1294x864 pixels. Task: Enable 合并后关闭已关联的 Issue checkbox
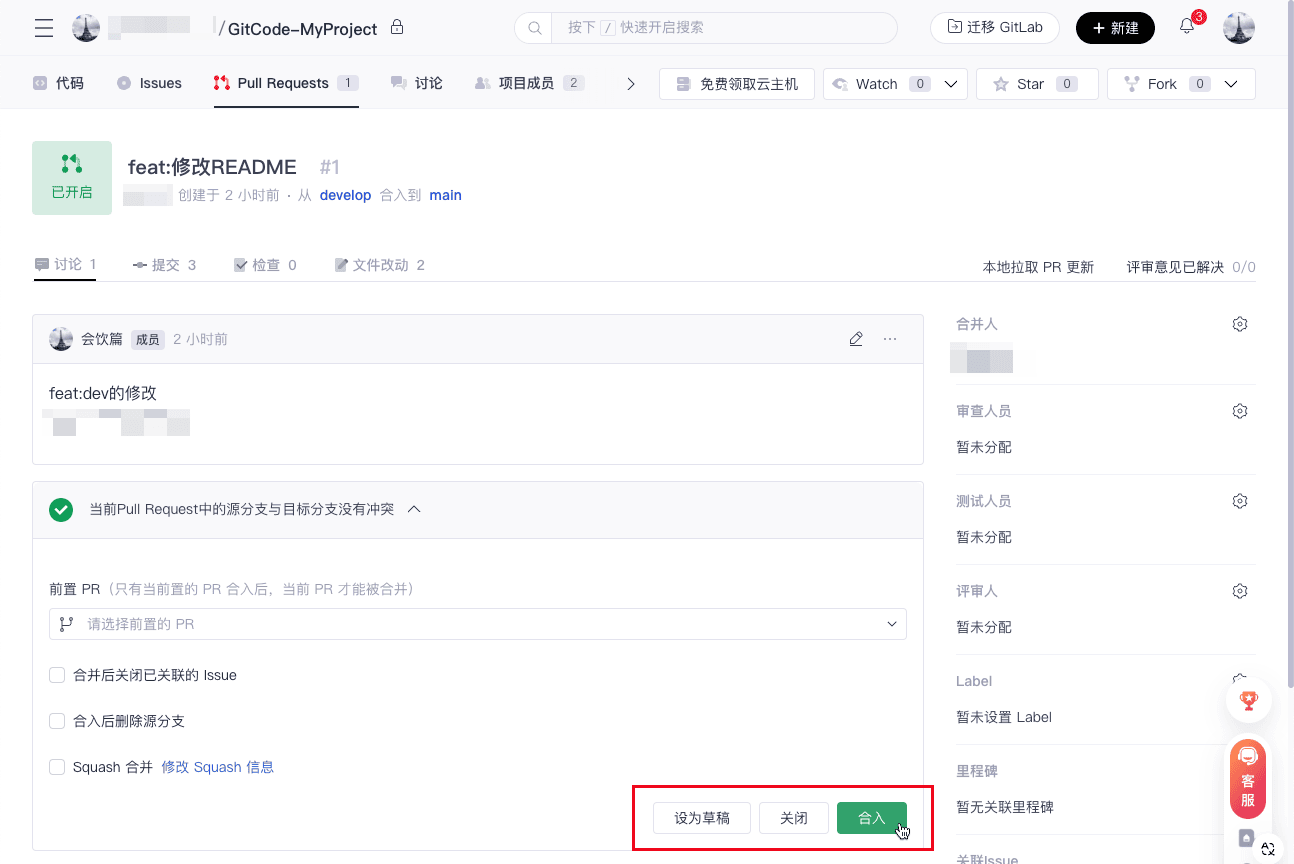57,675
